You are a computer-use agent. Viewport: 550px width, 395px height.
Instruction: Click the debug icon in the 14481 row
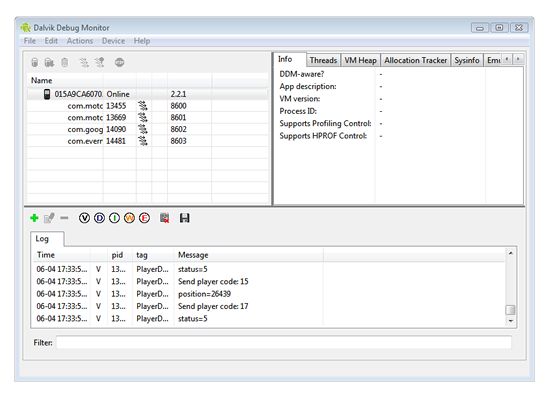[143, 141]
